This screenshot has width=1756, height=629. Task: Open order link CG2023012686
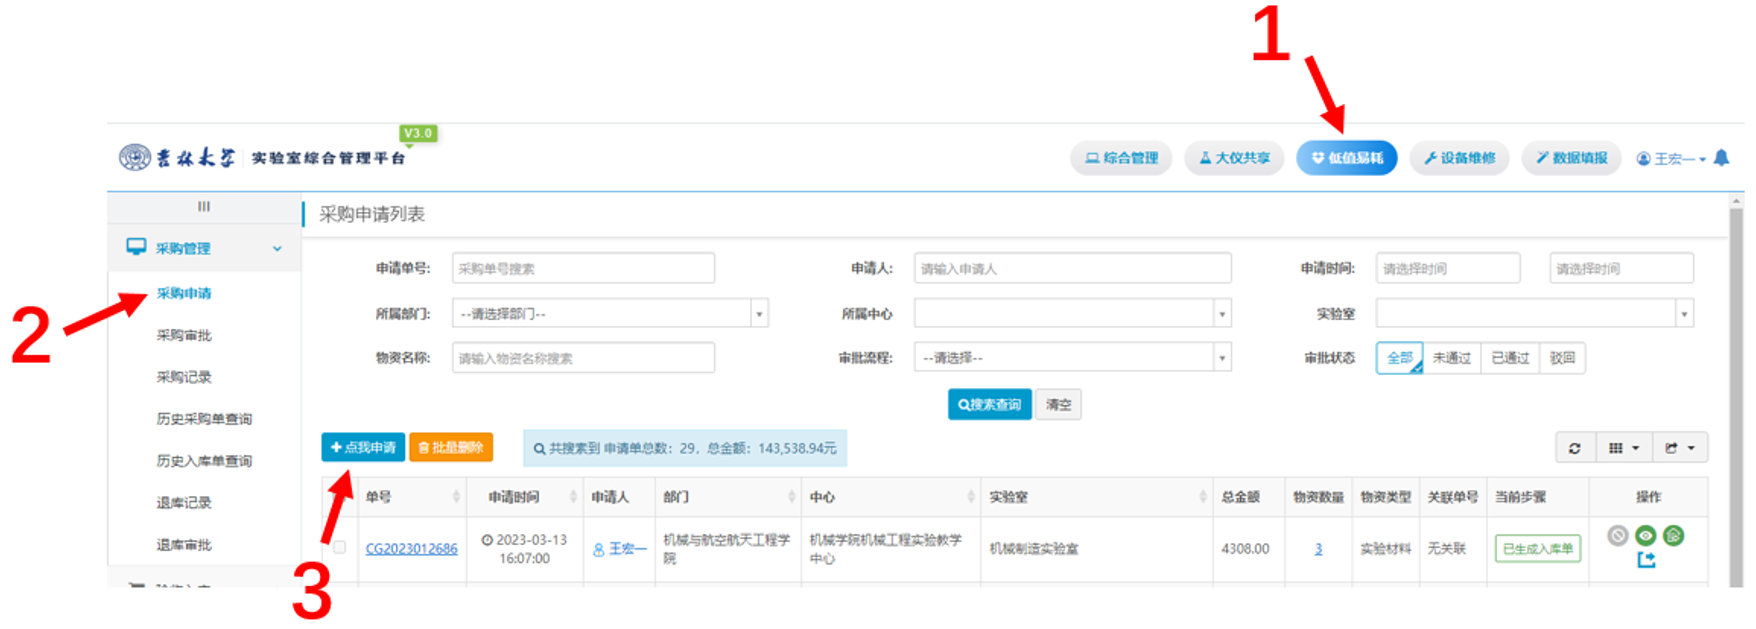click(x=411, y=548)
